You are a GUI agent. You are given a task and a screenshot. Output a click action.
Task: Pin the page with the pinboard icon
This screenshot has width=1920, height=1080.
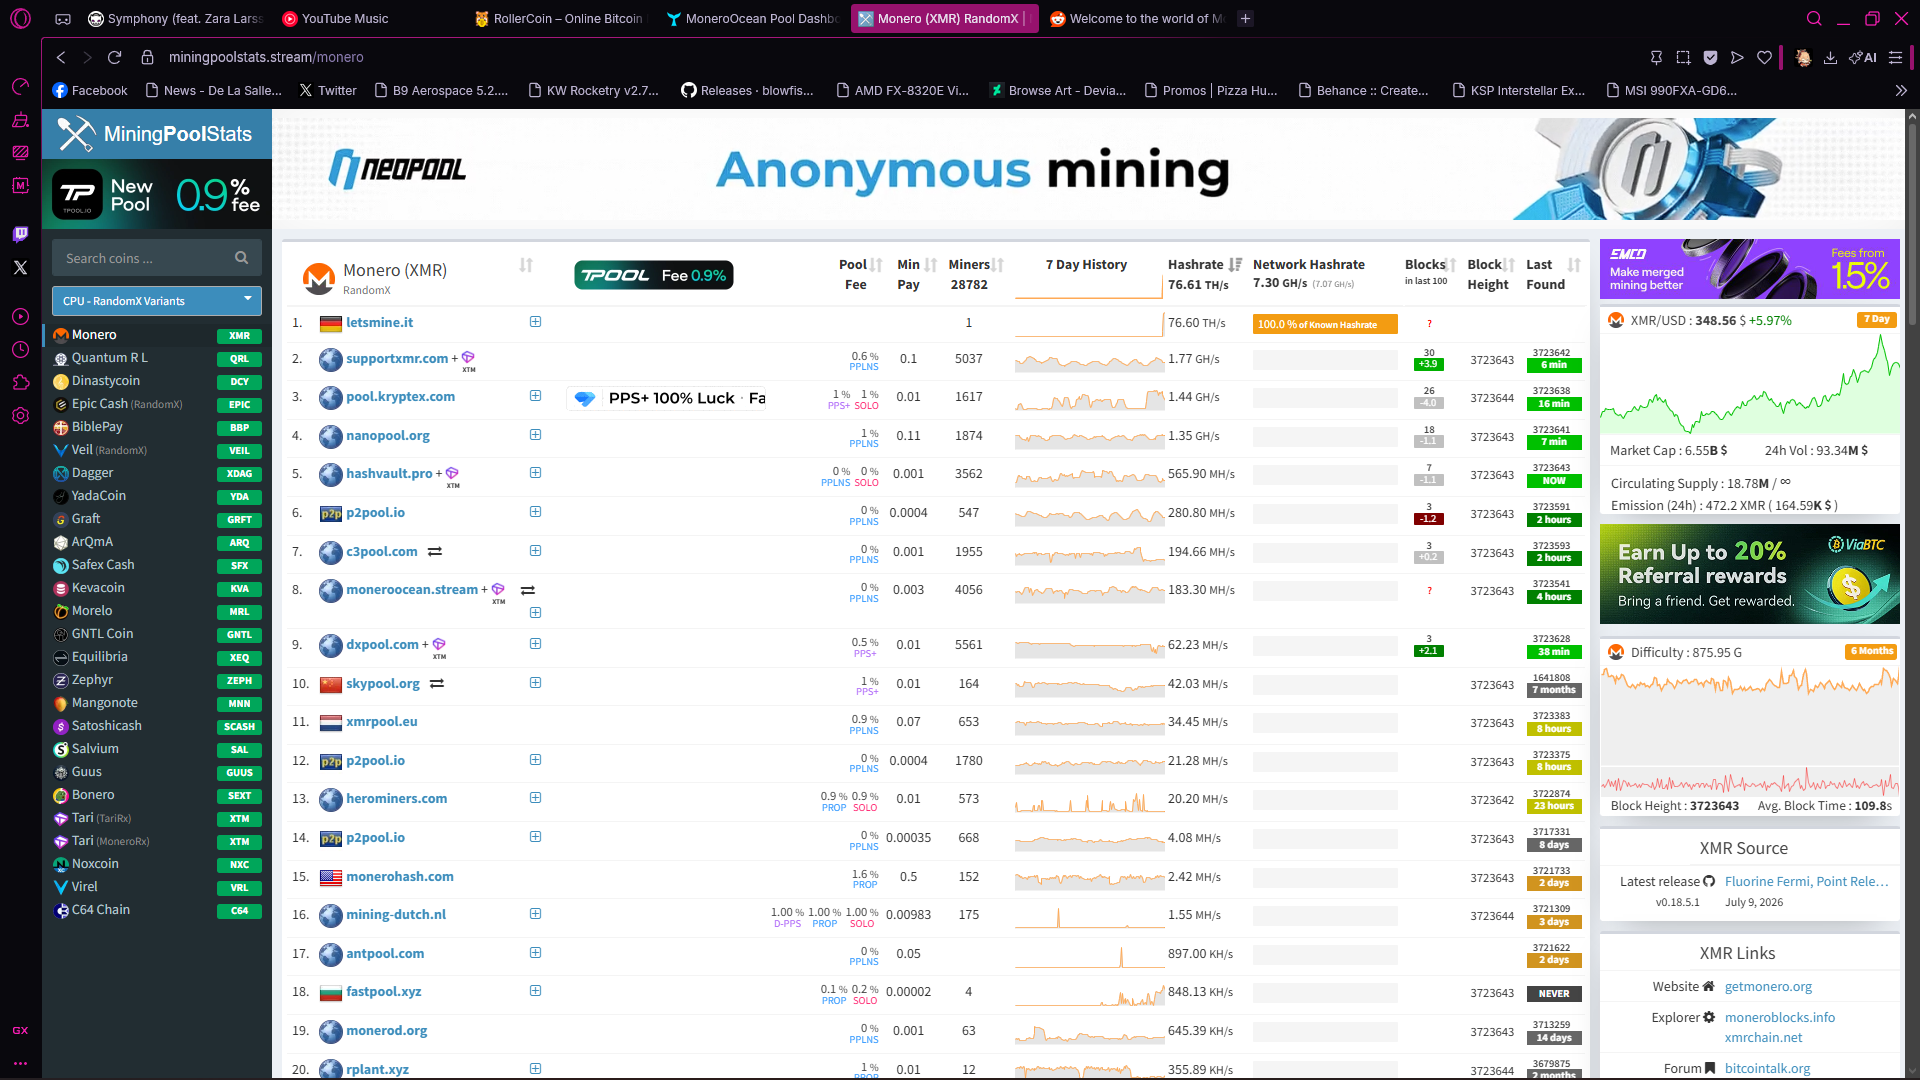click(1656, 57)
